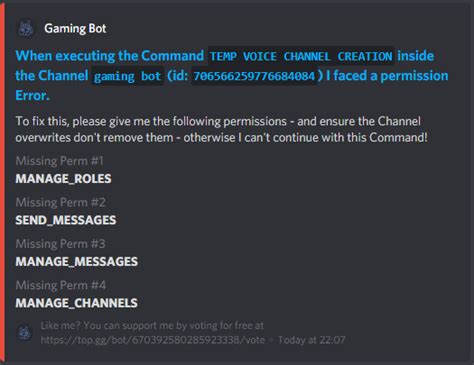Click the red embed color bar
474x365 pixels.
point(2,182)
